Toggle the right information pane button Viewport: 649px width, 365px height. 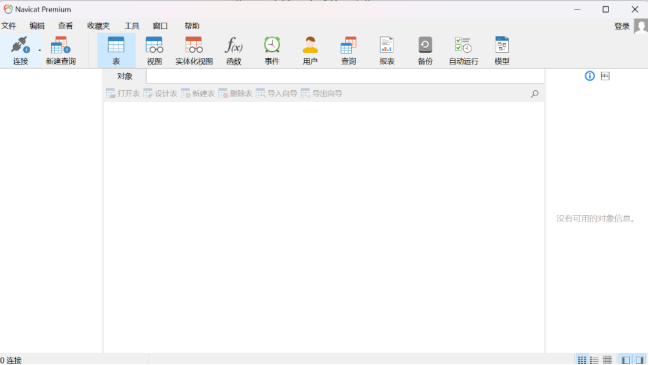tap(640, 360)
